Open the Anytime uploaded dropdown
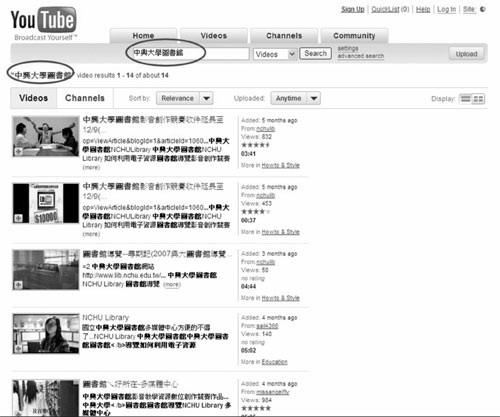The height and width of the screenshot is (417, 500). coord(295,98)
